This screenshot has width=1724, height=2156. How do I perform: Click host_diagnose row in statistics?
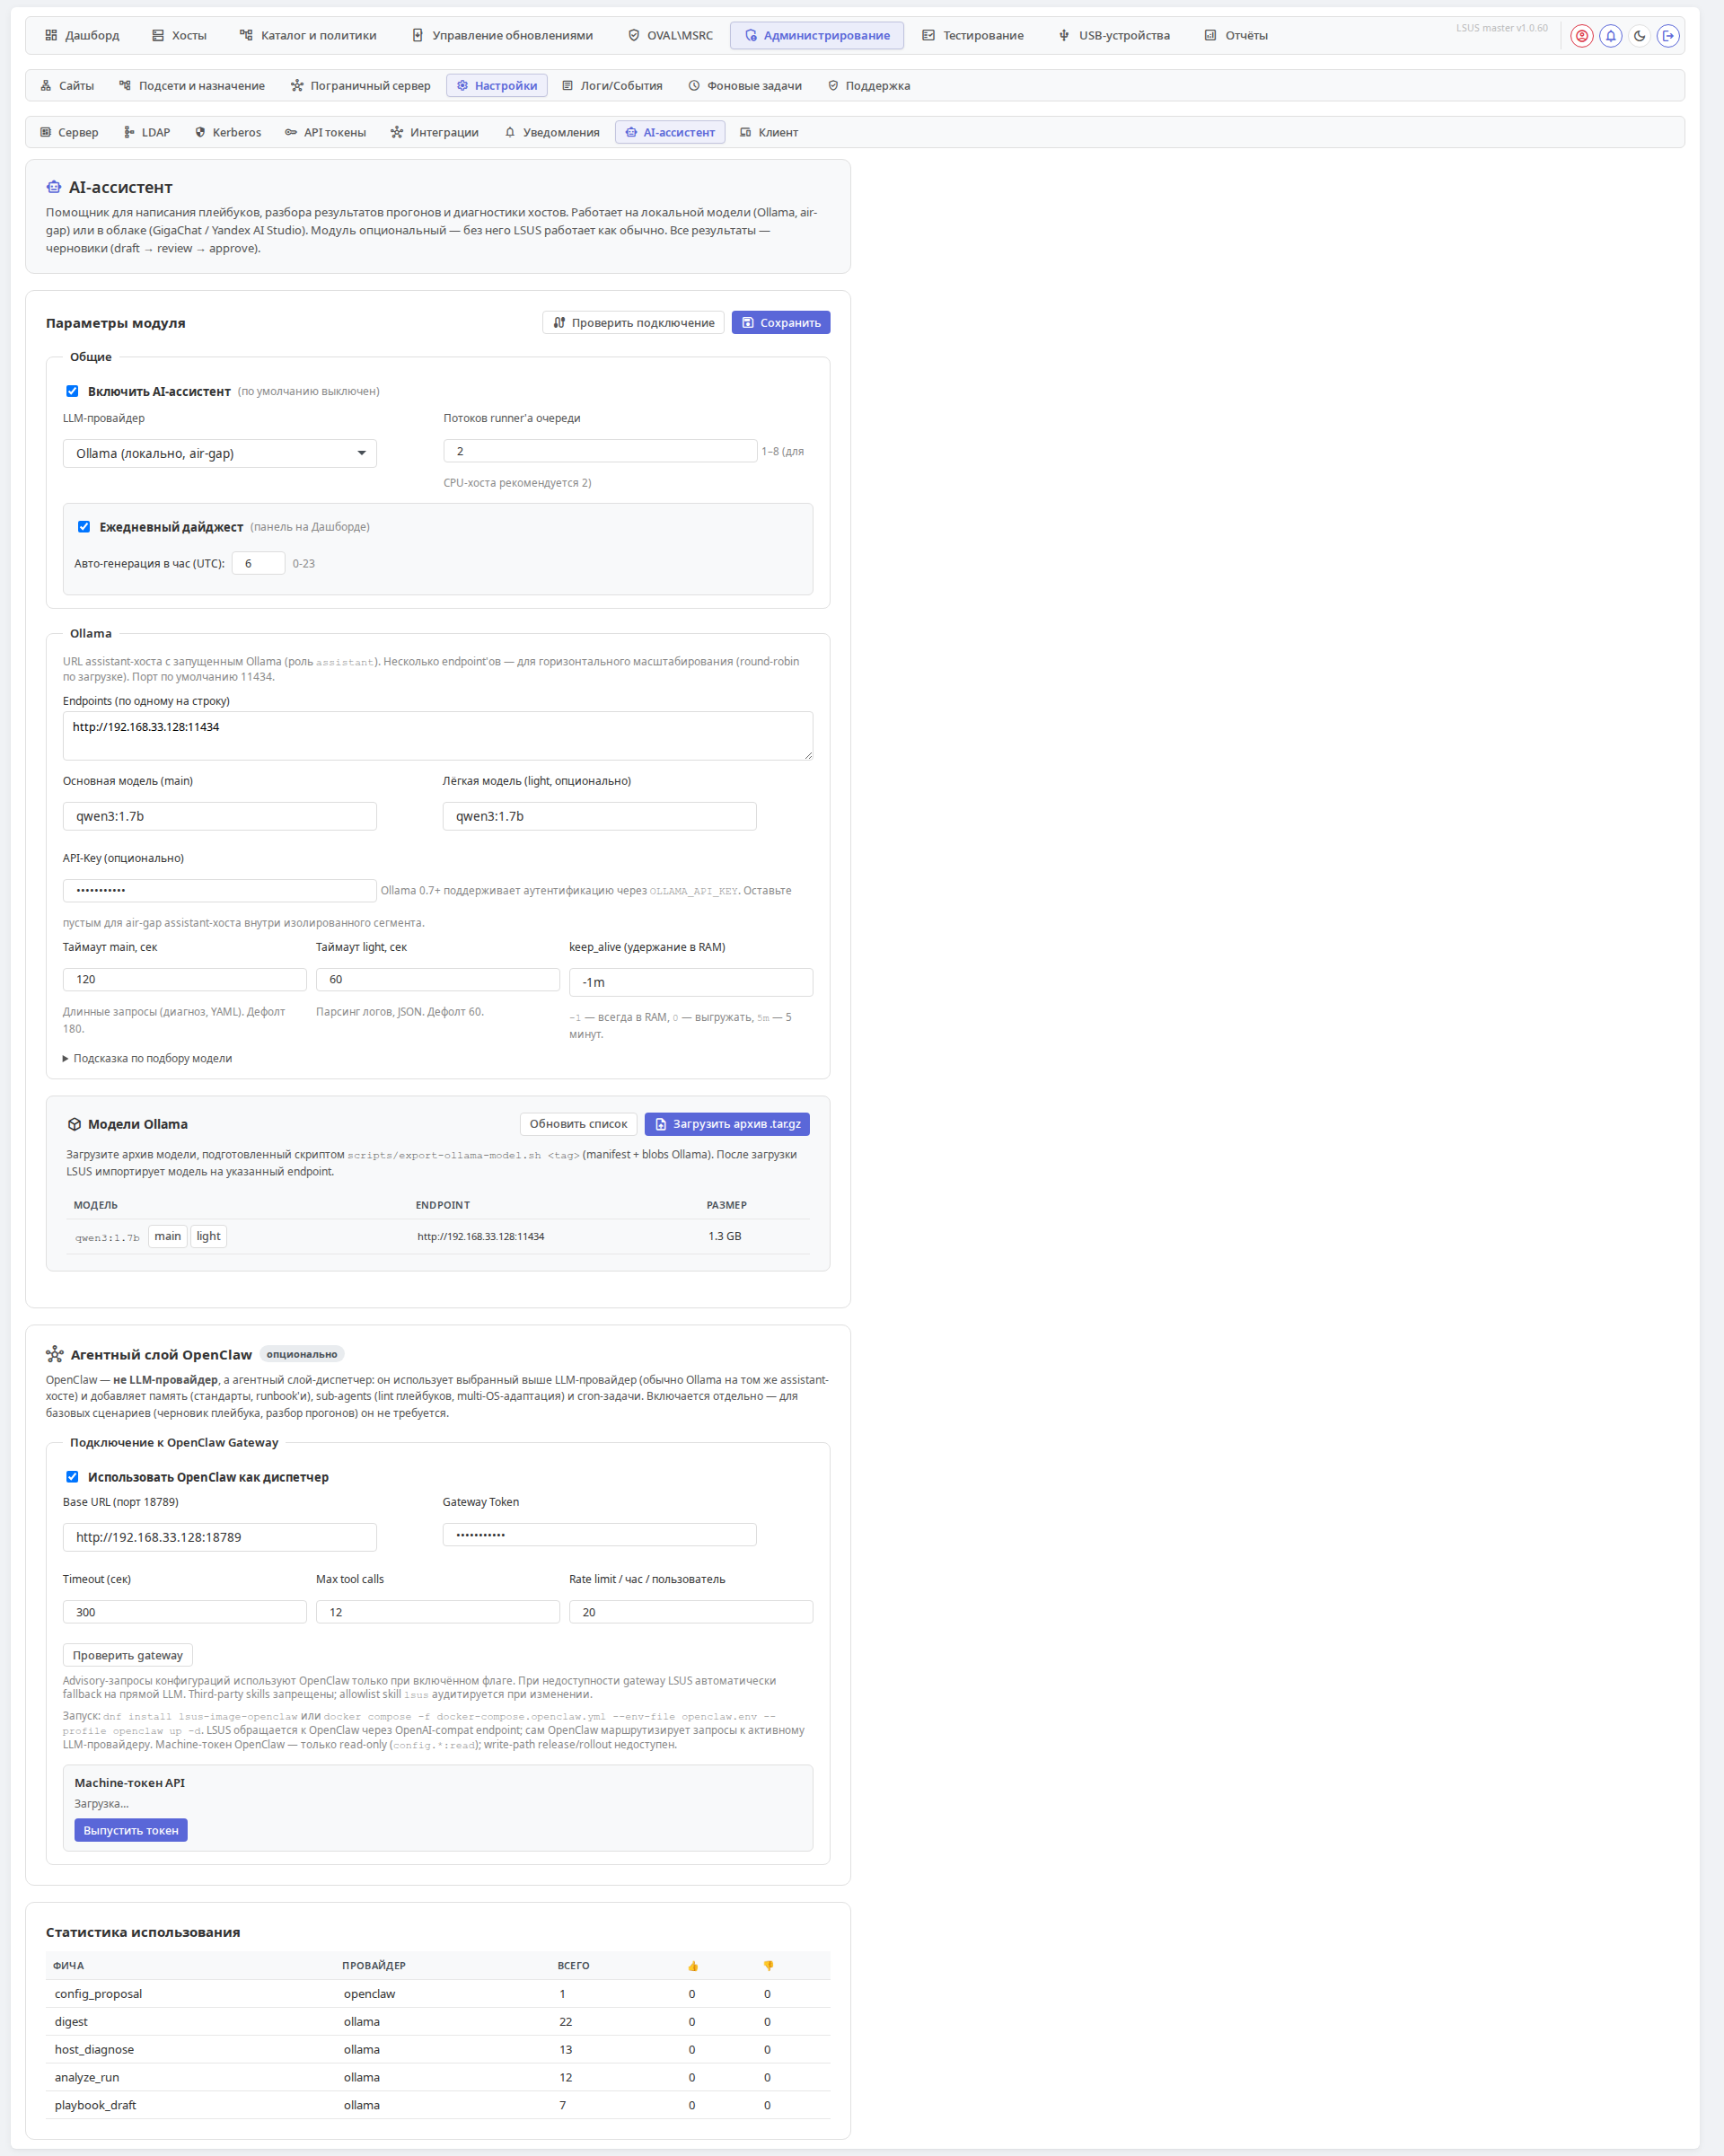click(x=438, y=2050)
